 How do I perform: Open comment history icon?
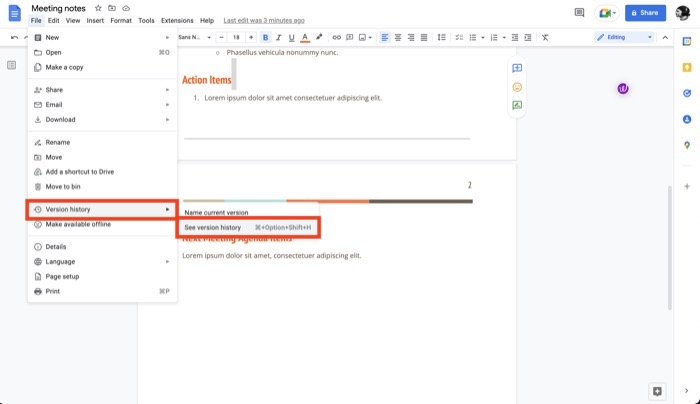(x=579, y=13)
